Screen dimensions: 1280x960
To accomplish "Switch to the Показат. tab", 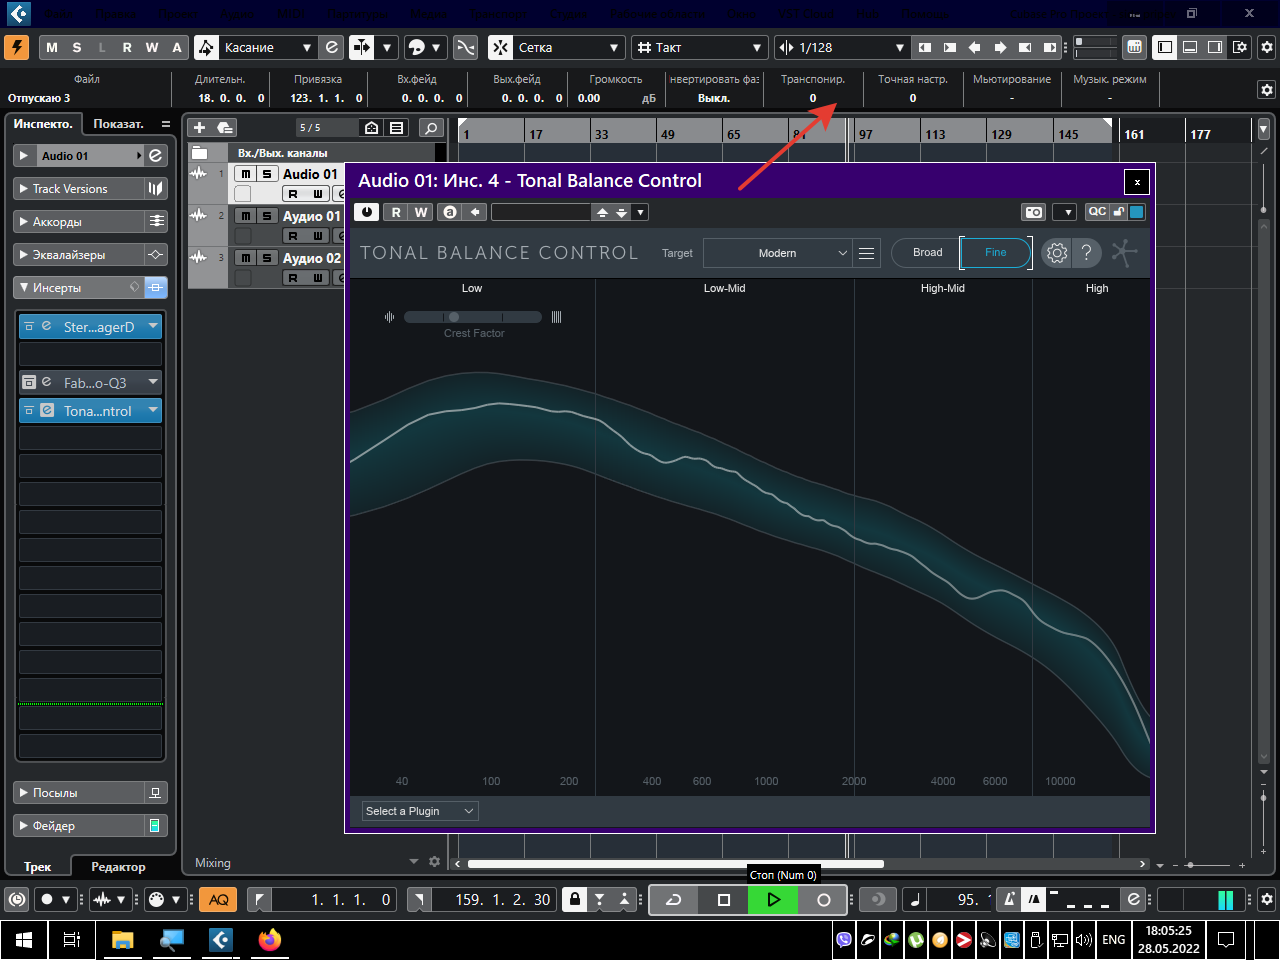I will click(x=119, y=124).
